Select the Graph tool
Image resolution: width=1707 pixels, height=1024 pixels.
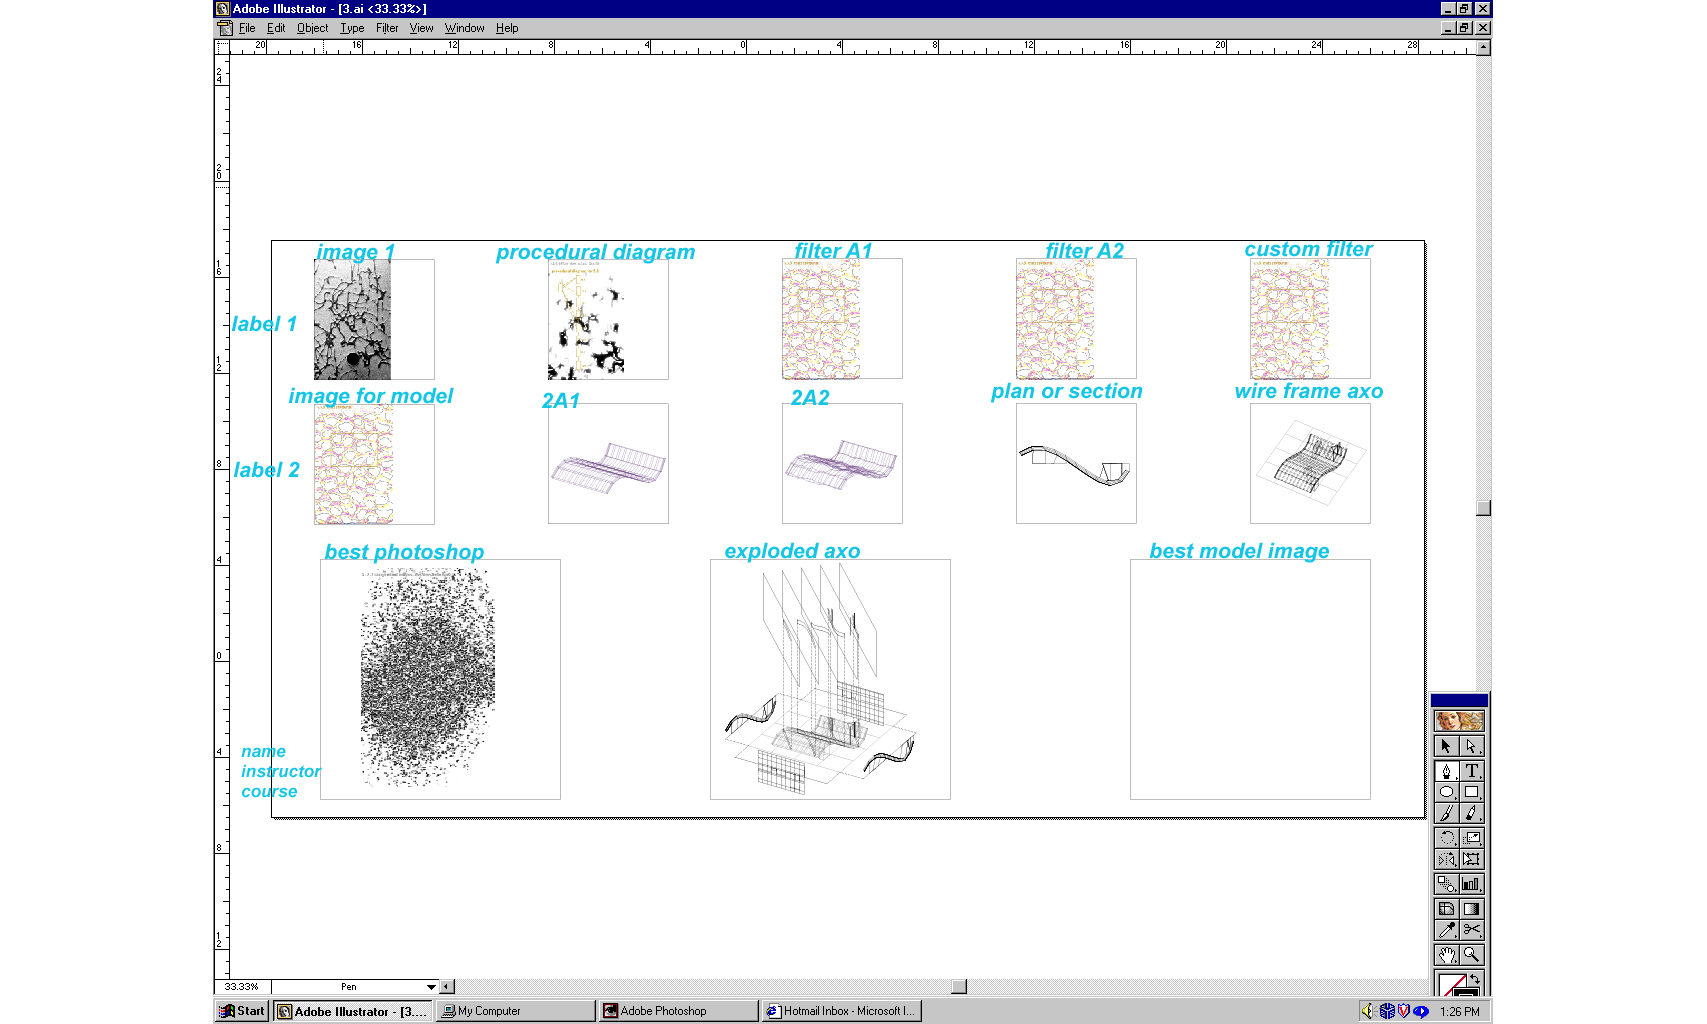point(1471,884)
